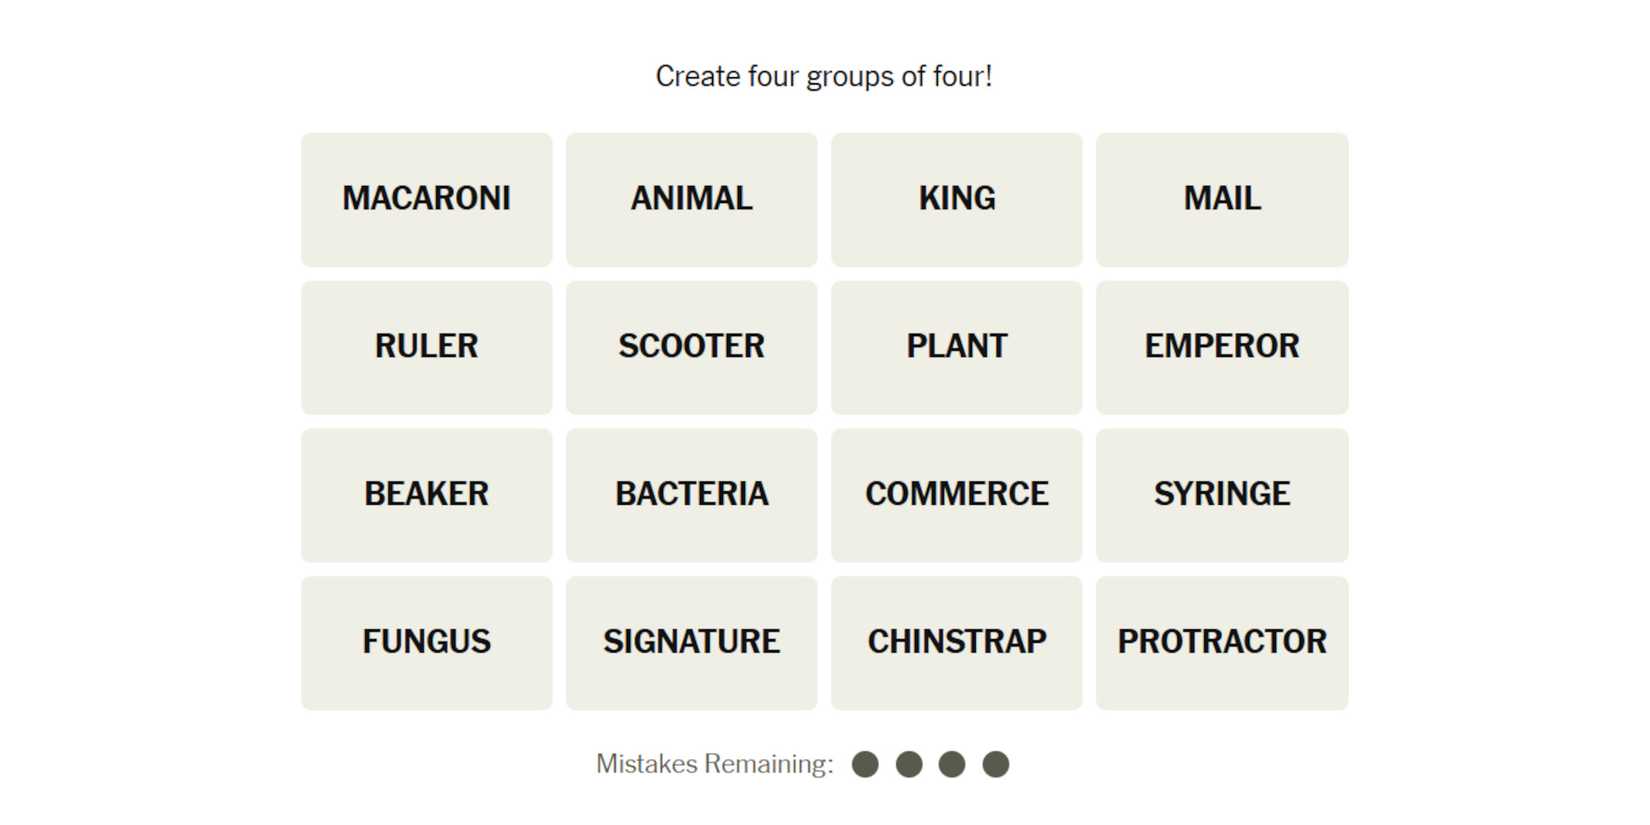The width and height of the screenshot is (1650, 825).
Task: Select the SIGNATURE tile
Action: [x=691, y=643]
